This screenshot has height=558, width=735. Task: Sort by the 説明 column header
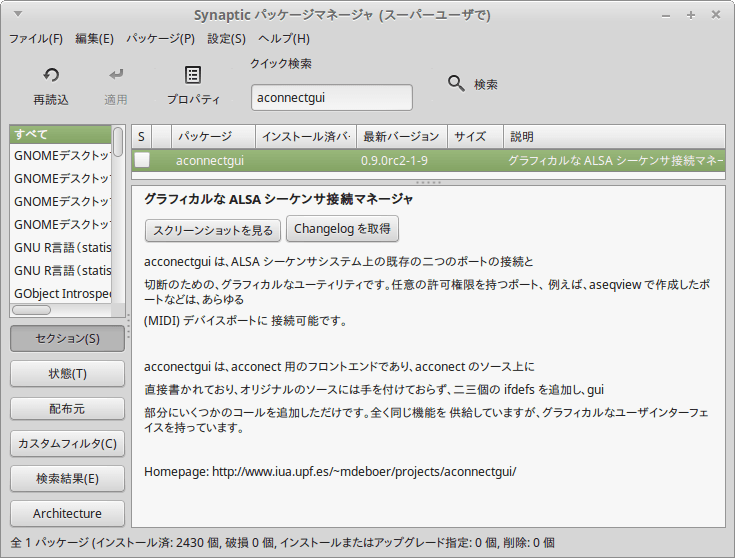[x=614, y=136]
